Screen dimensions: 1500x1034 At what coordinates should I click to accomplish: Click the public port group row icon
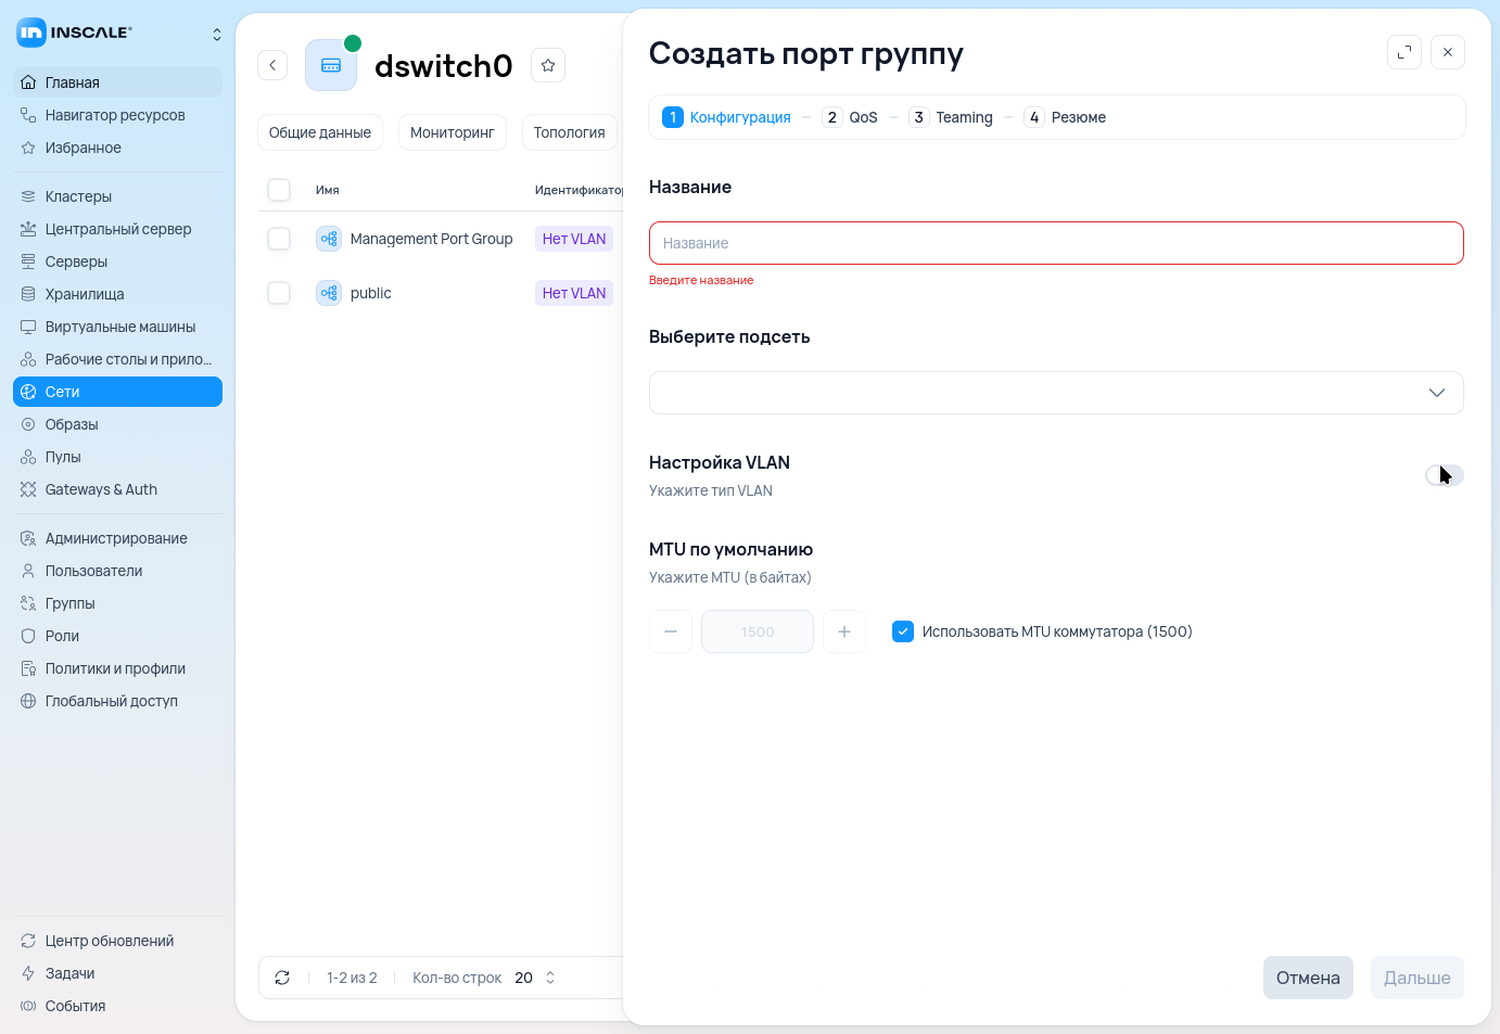328,293
